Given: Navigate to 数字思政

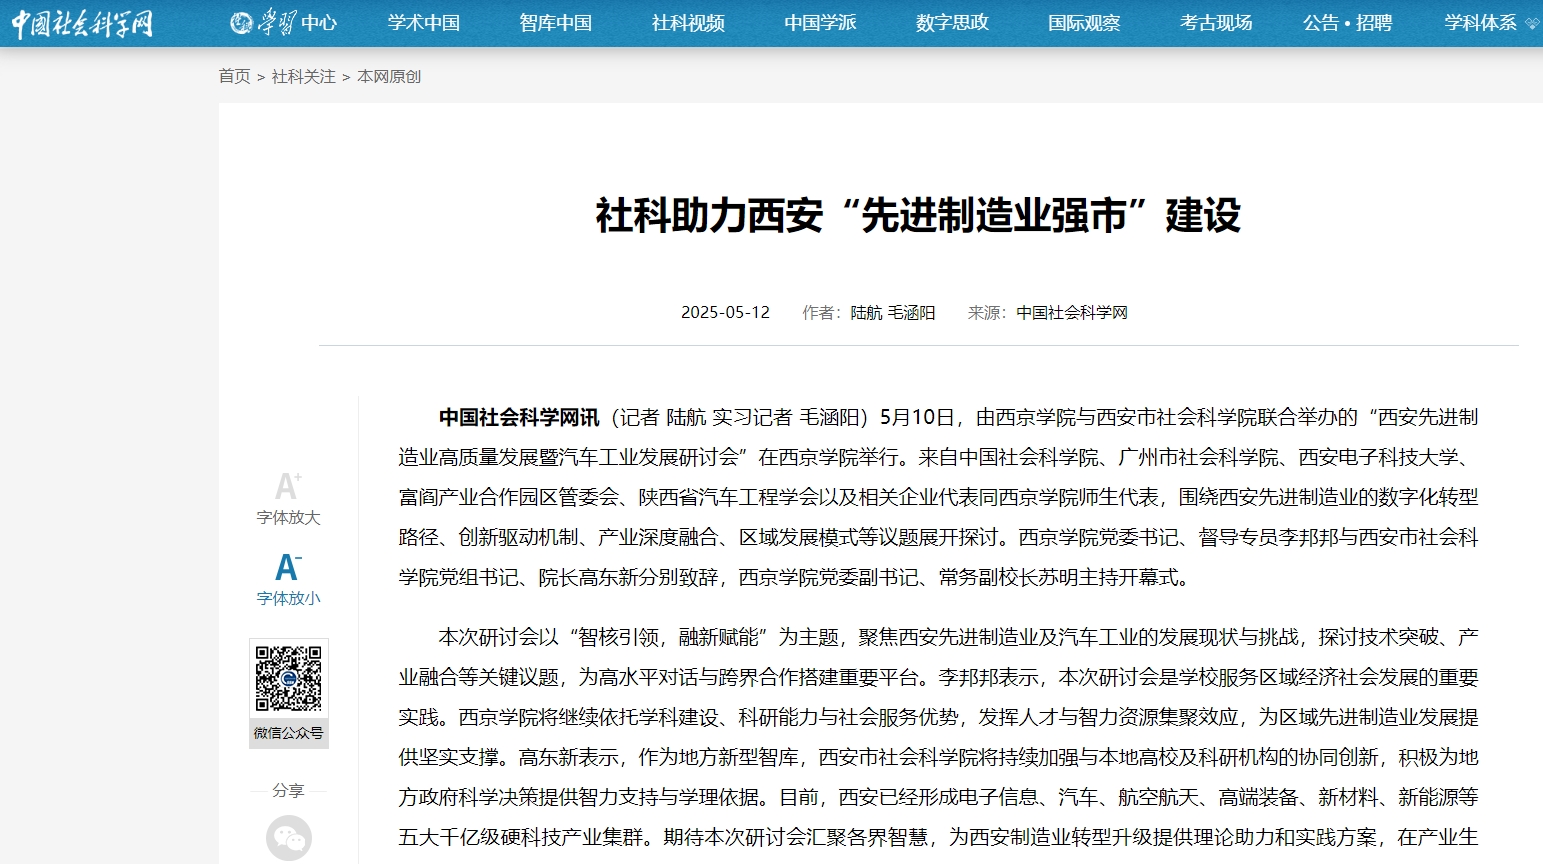Looking at the screenshot, I should 952,22.
